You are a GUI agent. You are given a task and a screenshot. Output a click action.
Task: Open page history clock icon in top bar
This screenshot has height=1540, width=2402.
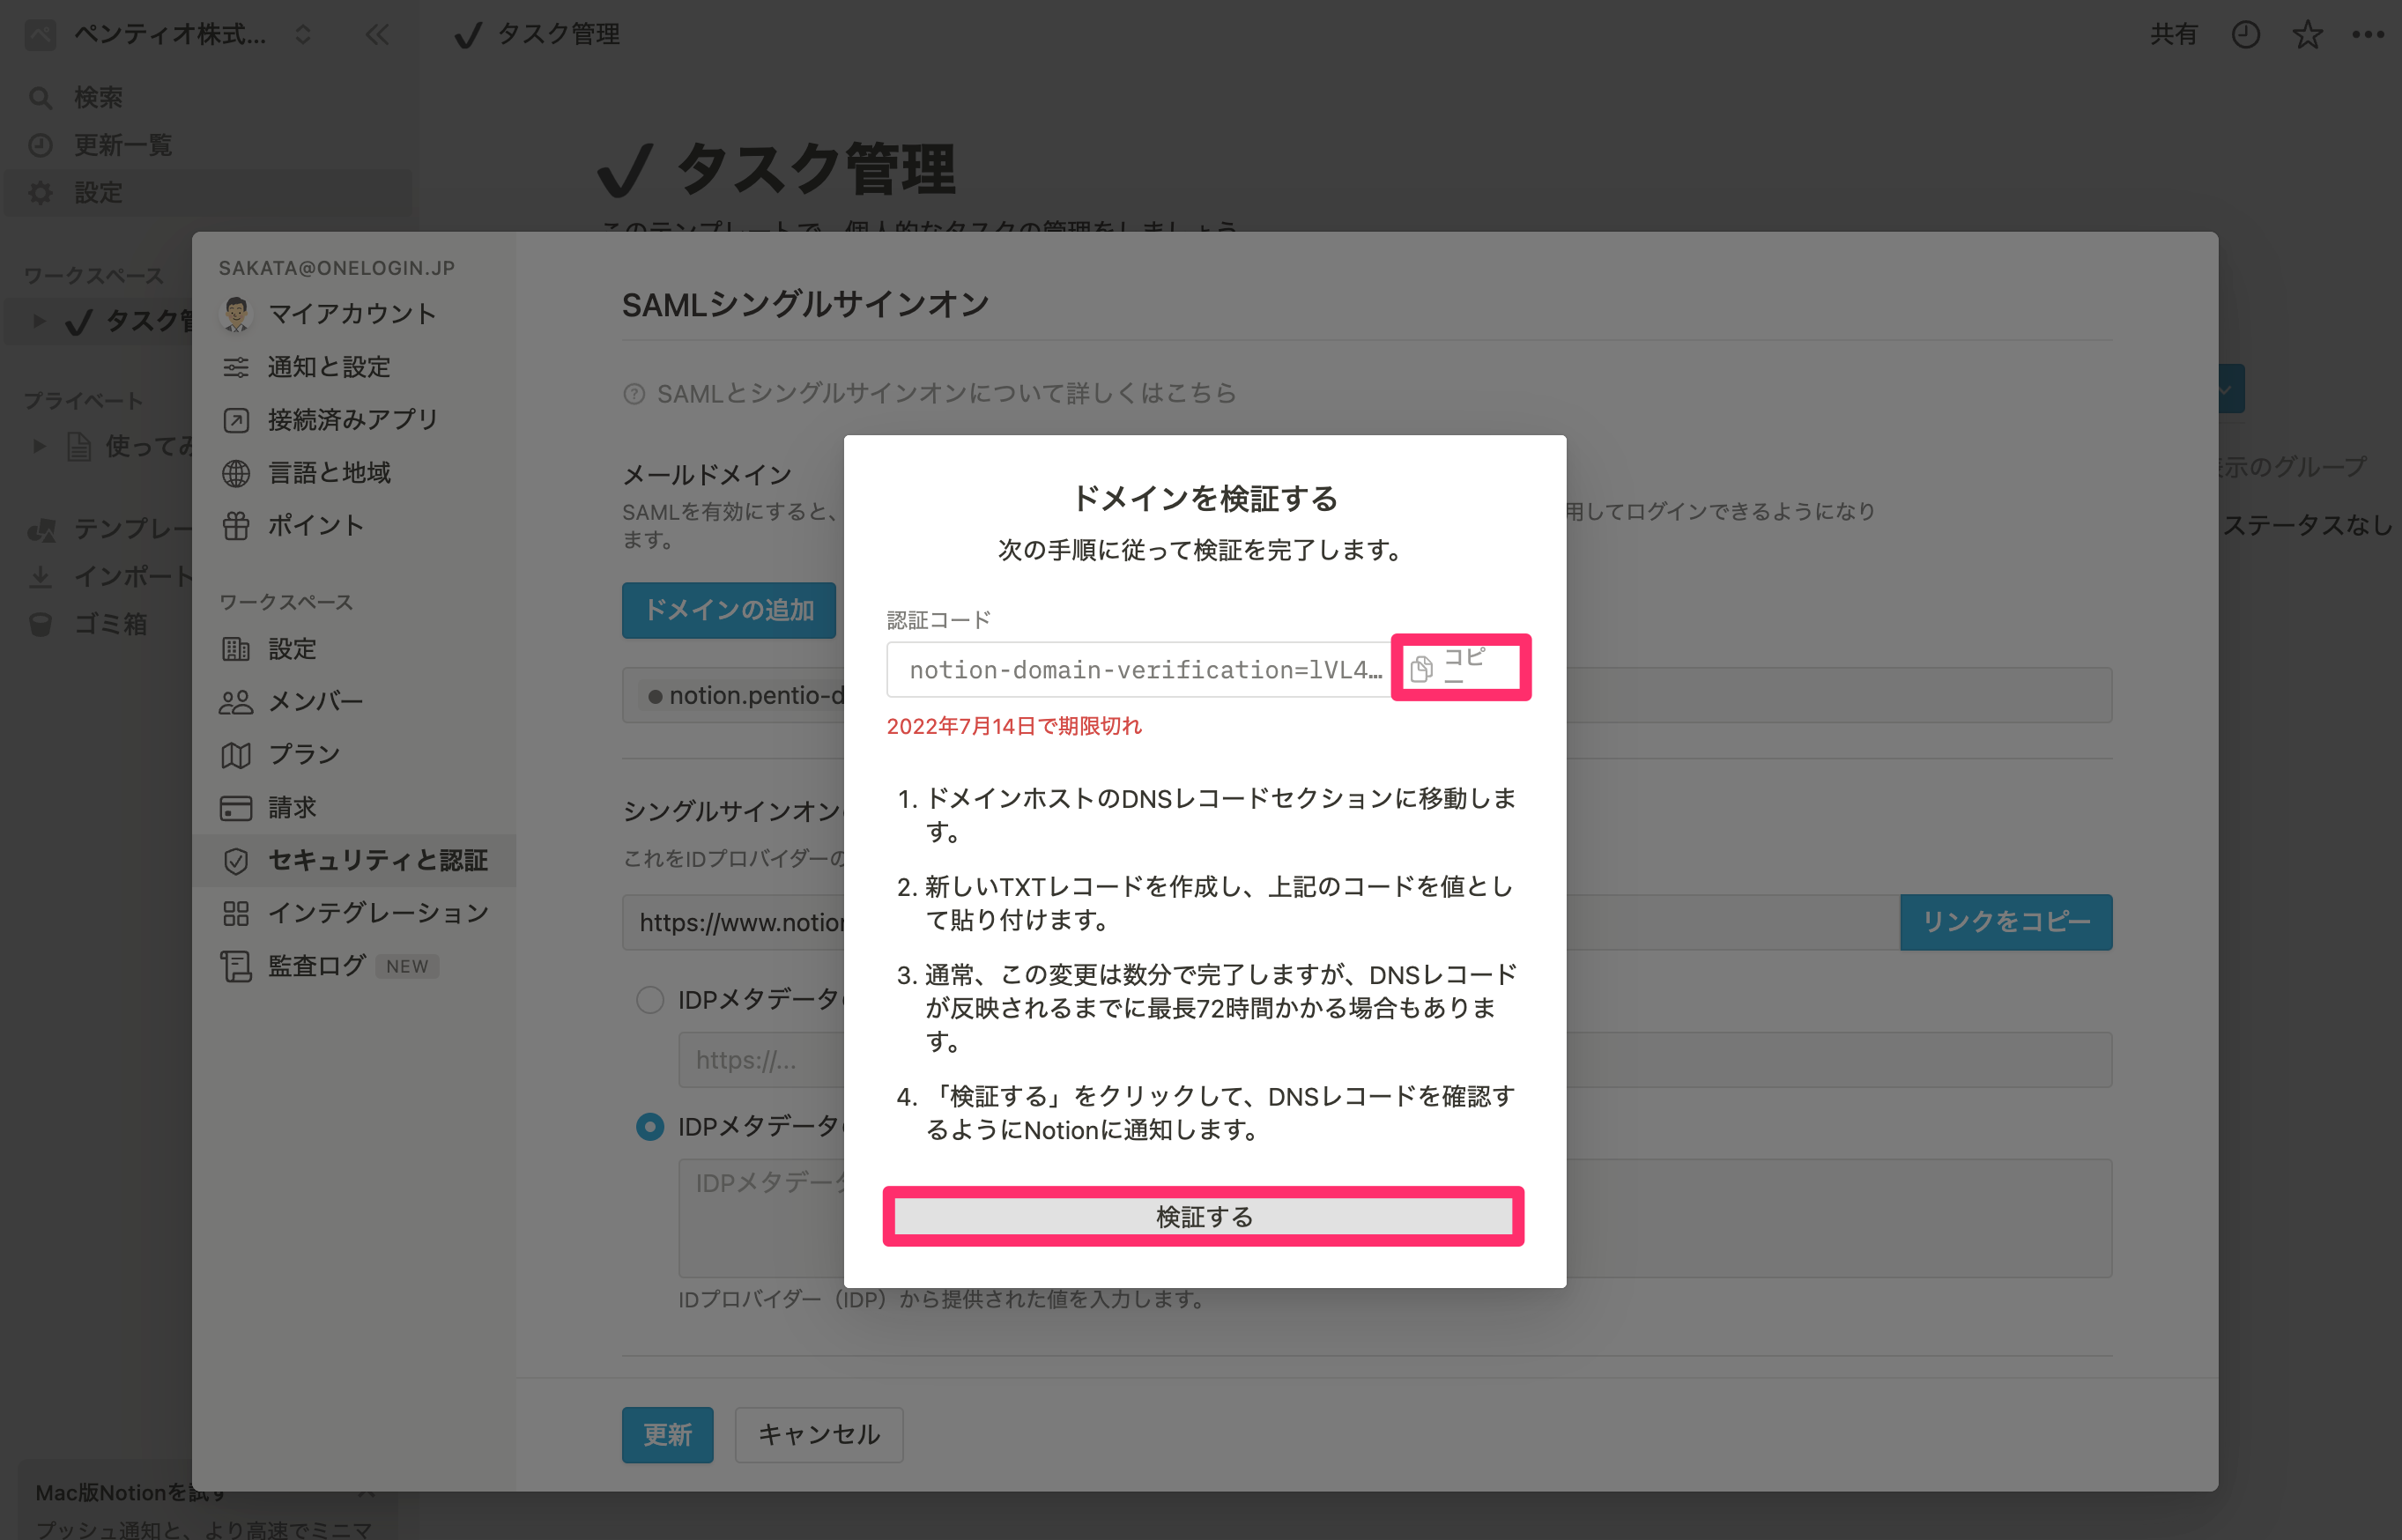[x=2245, y=35]
